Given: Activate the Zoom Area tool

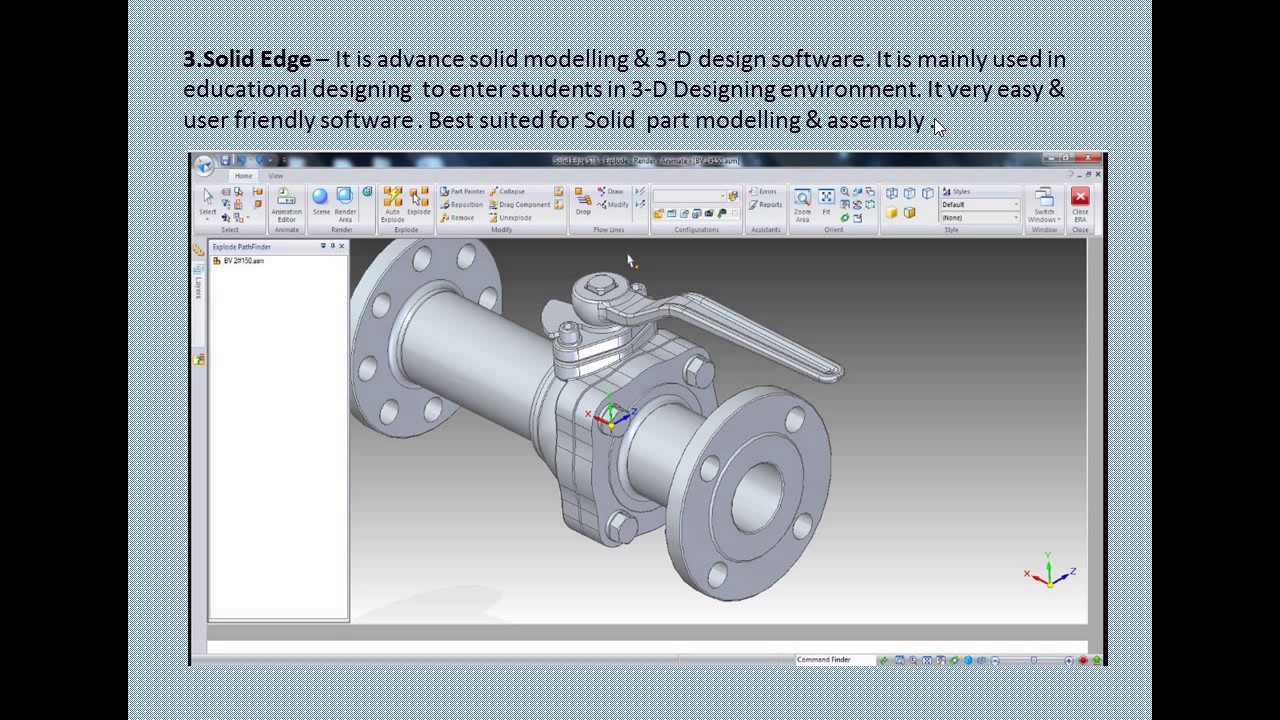Looking at the screenshot, I should (x=802, y=204).
